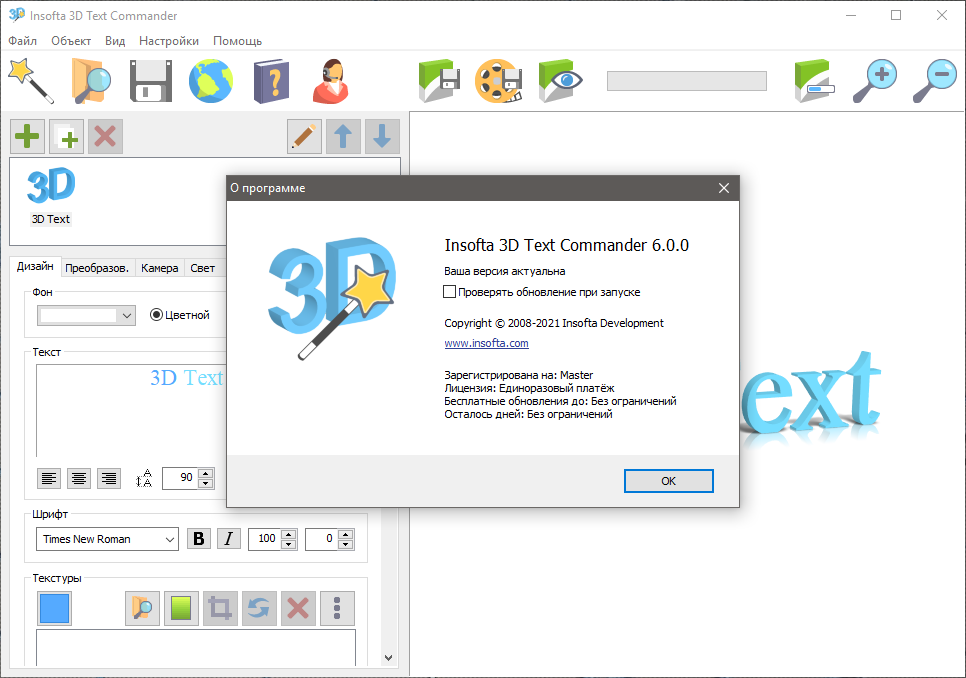Click the empty texture list box
Viewport: 966px width, 678px height.
(x=196, y=647)
